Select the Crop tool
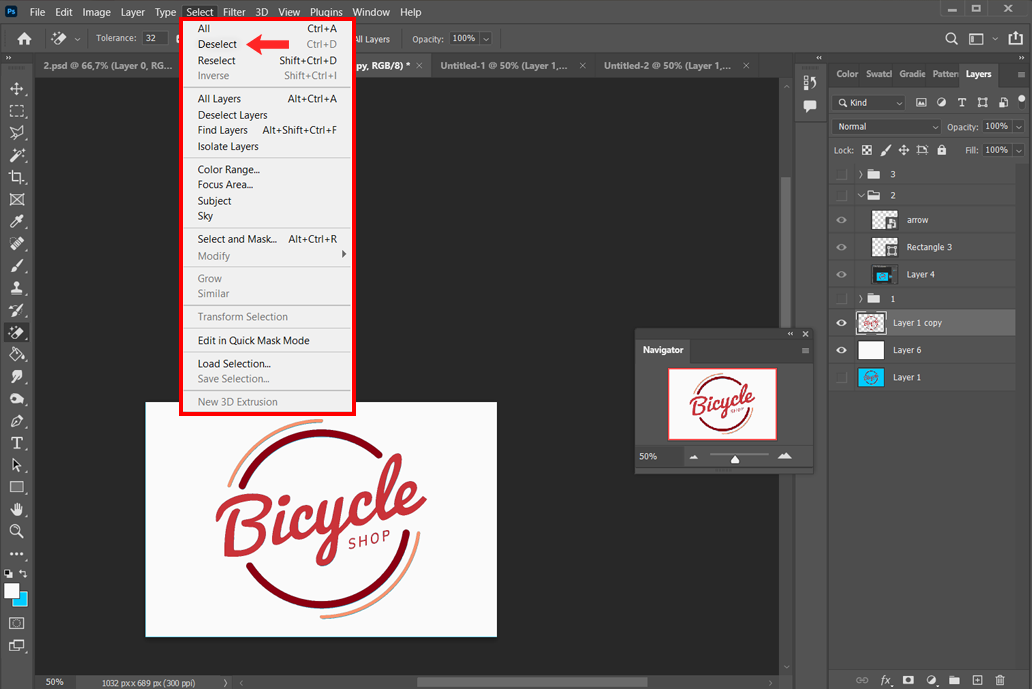 point(17,177)
